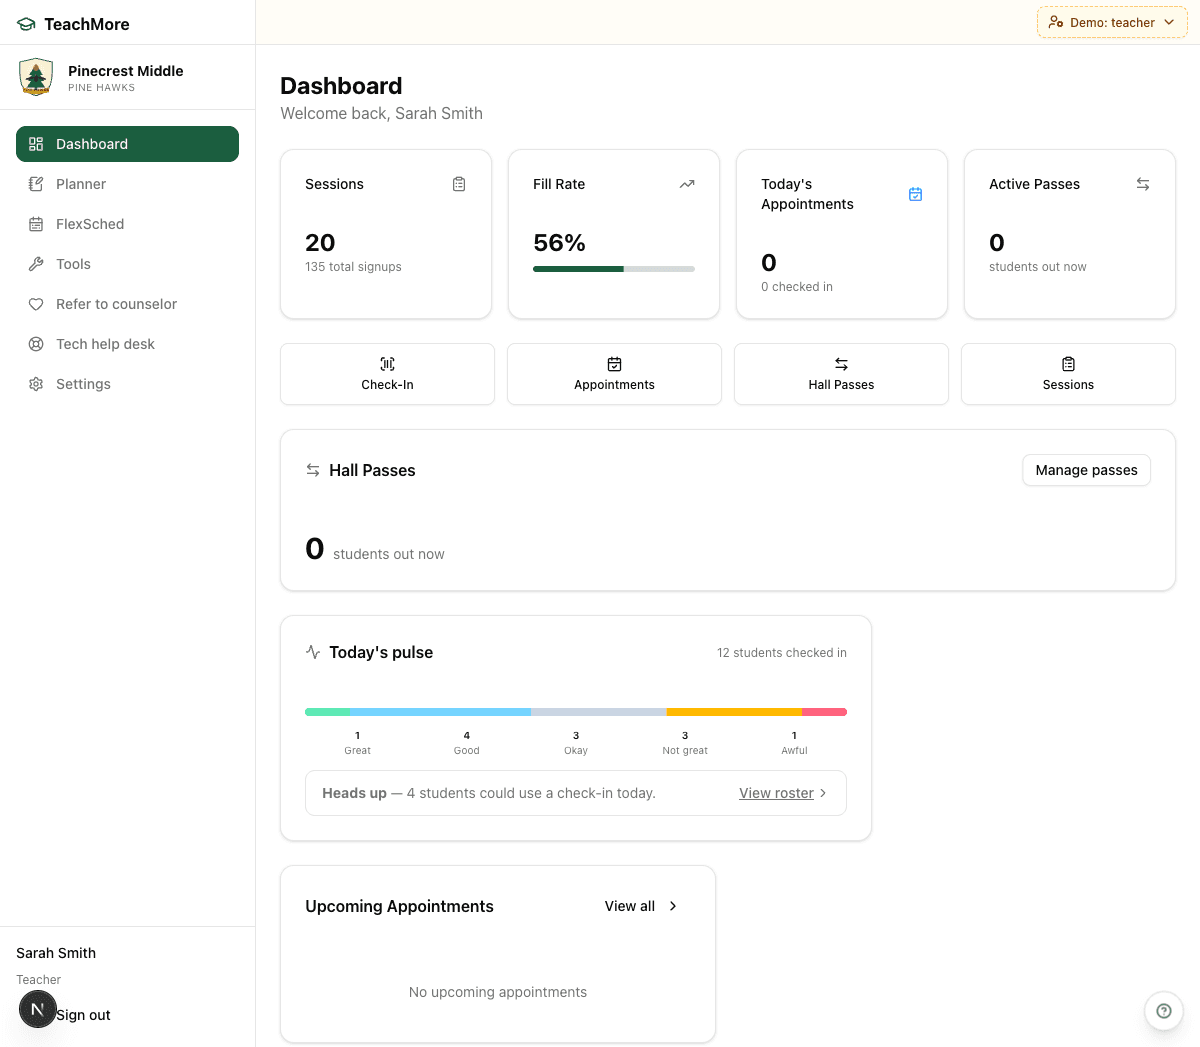Image resolution: width=1200 pixels, height=1047 pixels.
Task: Click 12 students checked in text
Action: (x=782, y=653)
